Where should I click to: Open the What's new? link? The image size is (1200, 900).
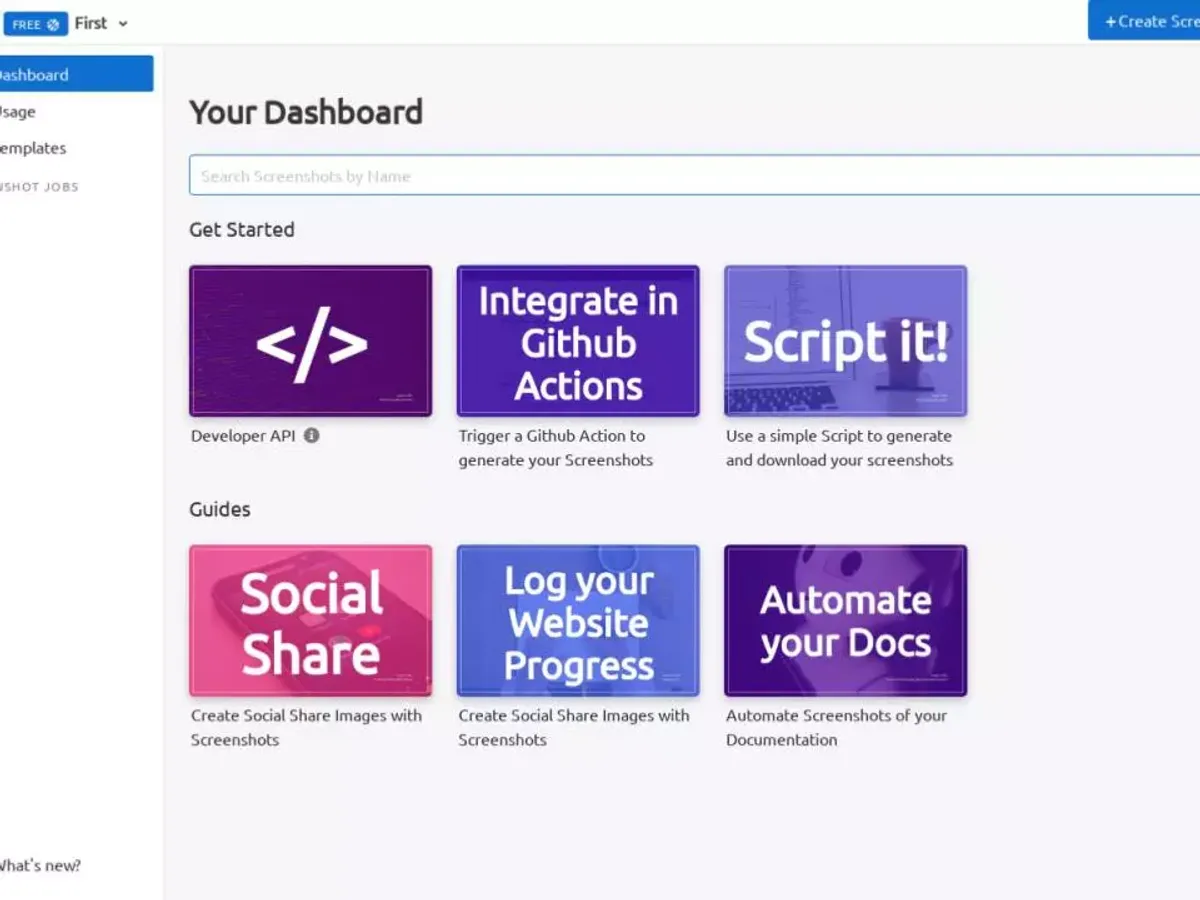click(x=41, y=866)
